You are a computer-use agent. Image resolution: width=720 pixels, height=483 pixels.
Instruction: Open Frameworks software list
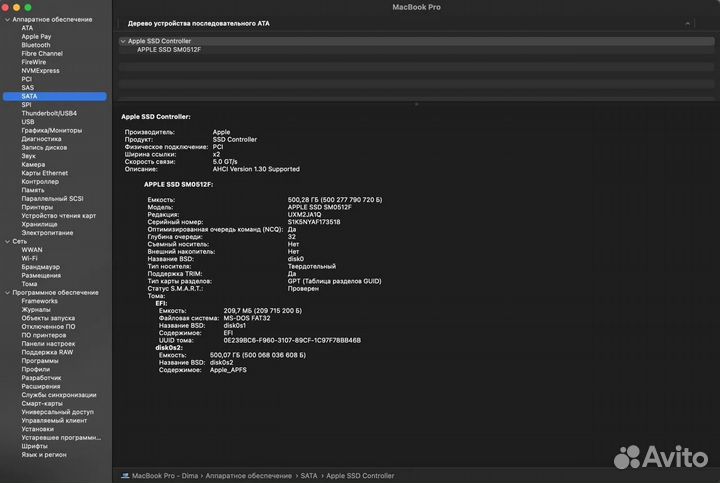39,301
